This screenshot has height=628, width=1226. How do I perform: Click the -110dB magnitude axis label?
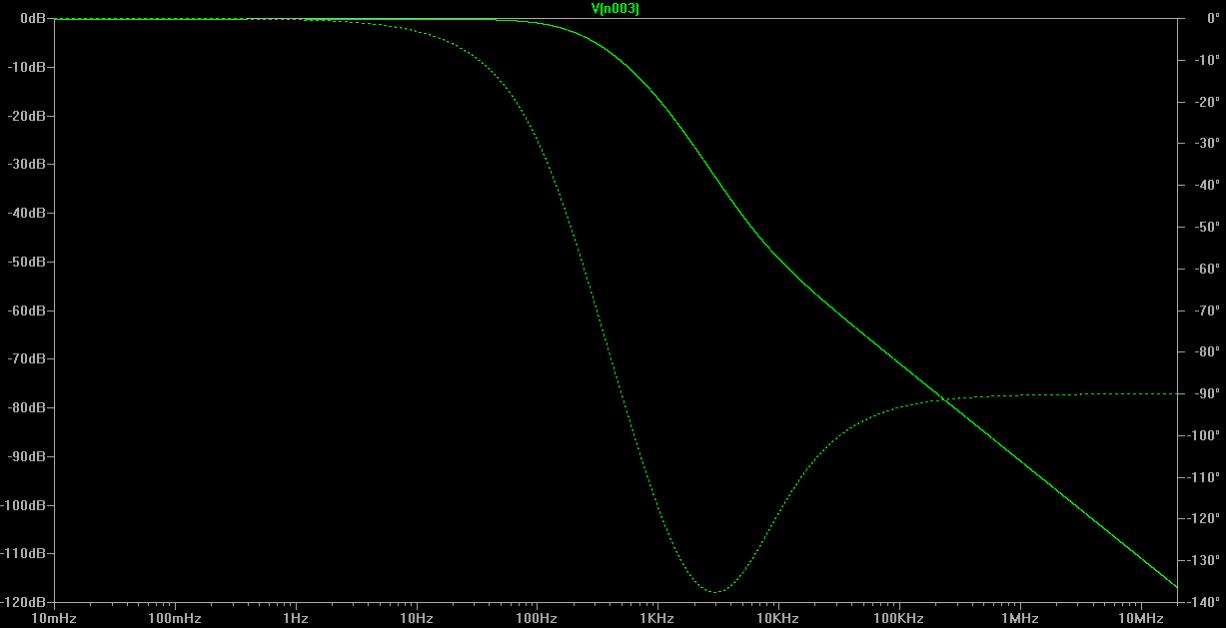(x=25, y=553)
